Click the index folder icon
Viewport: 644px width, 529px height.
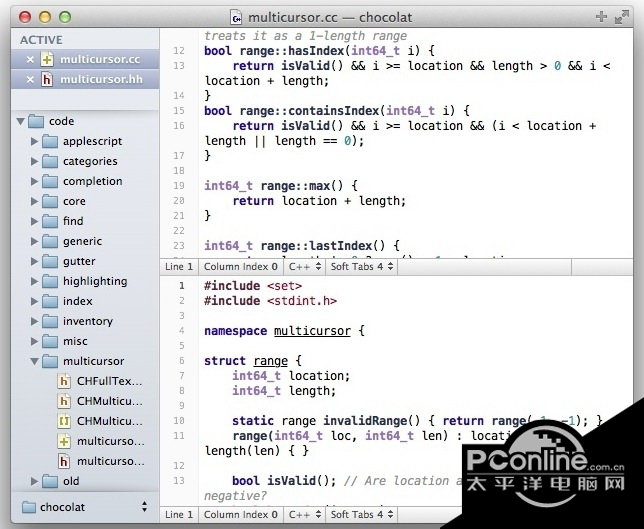click(50, 301)
